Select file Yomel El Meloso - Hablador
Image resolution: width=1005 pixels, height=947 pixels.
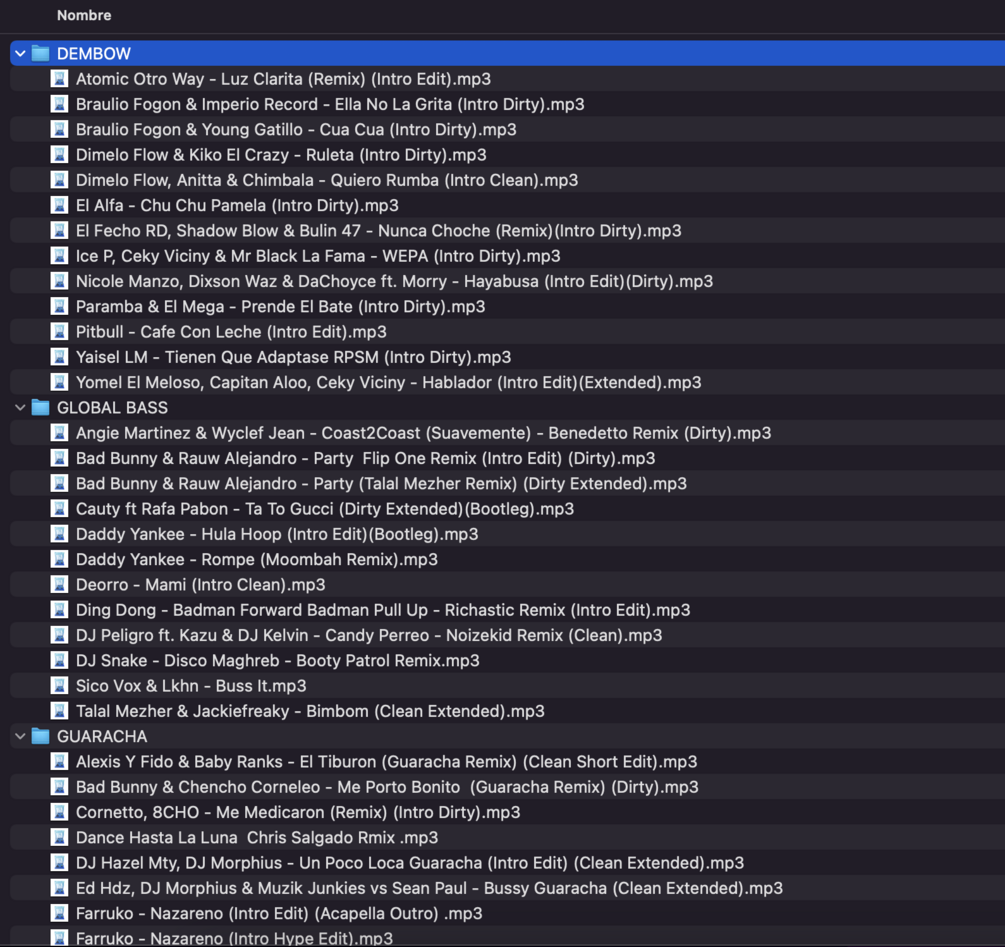pos(388,383)
